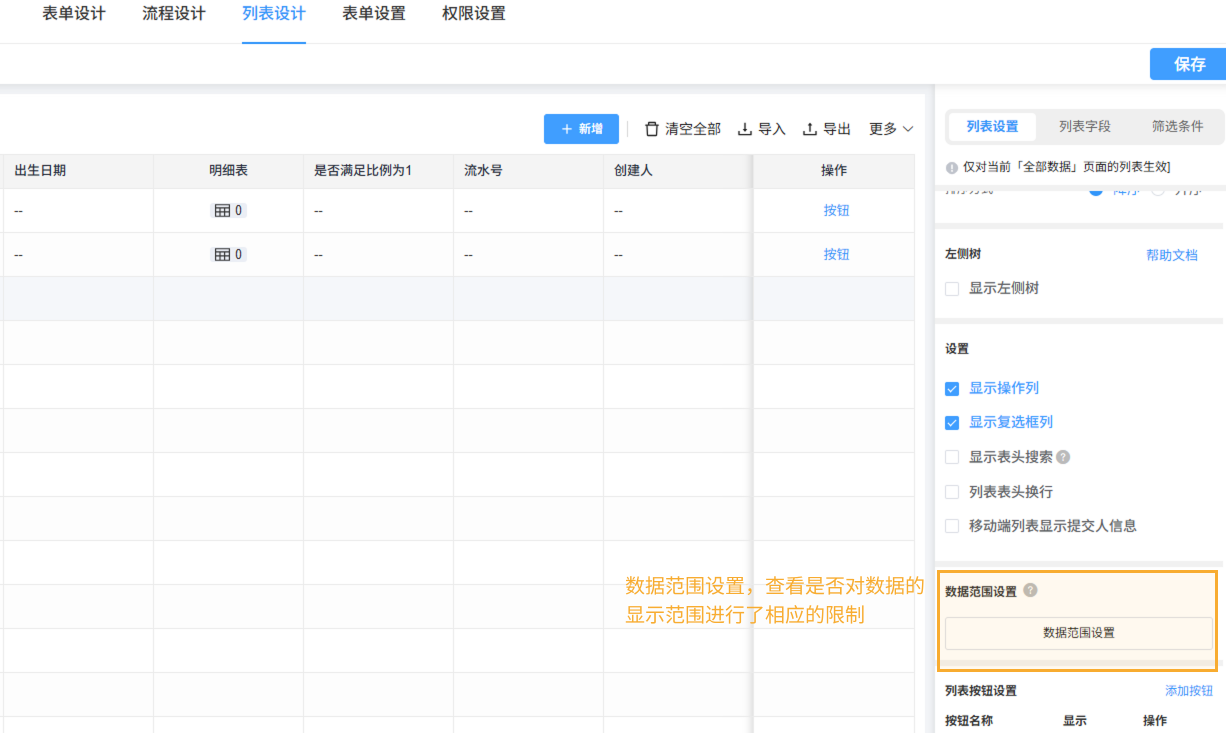The height and width of the screenshot is (733, 1226).
Task: Uncheck the 显示操作列 checkbox
Action: pos(952,388)
